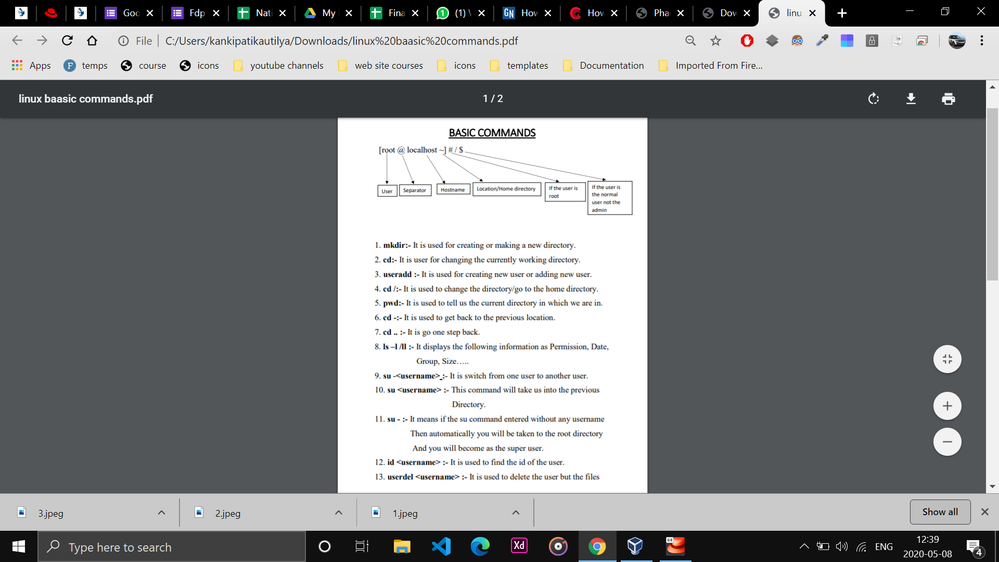
Task: Open the 1.jpeg download options chevron
Action: click(x=516, y=513)
